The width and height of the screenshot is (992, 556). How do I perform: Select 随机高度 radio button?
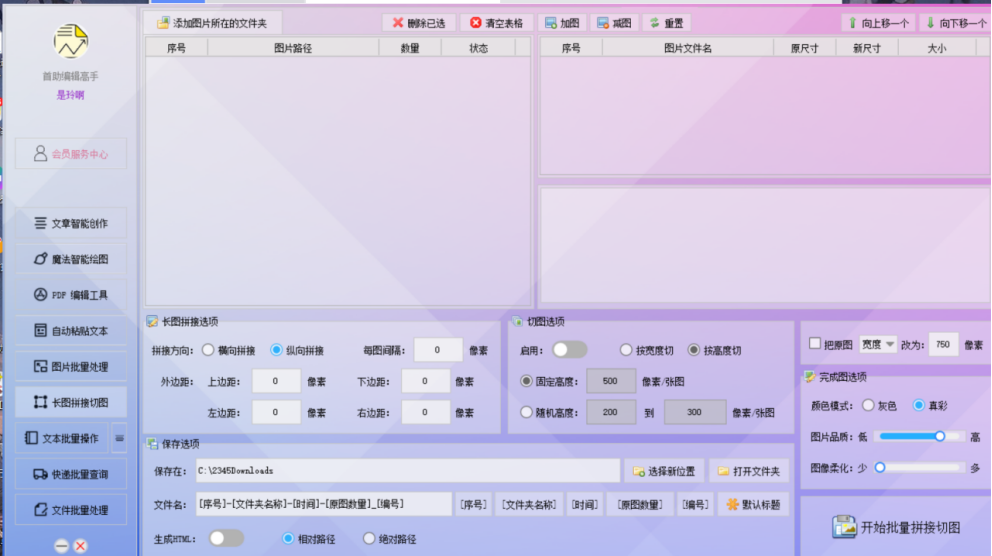tap(526, 412)
